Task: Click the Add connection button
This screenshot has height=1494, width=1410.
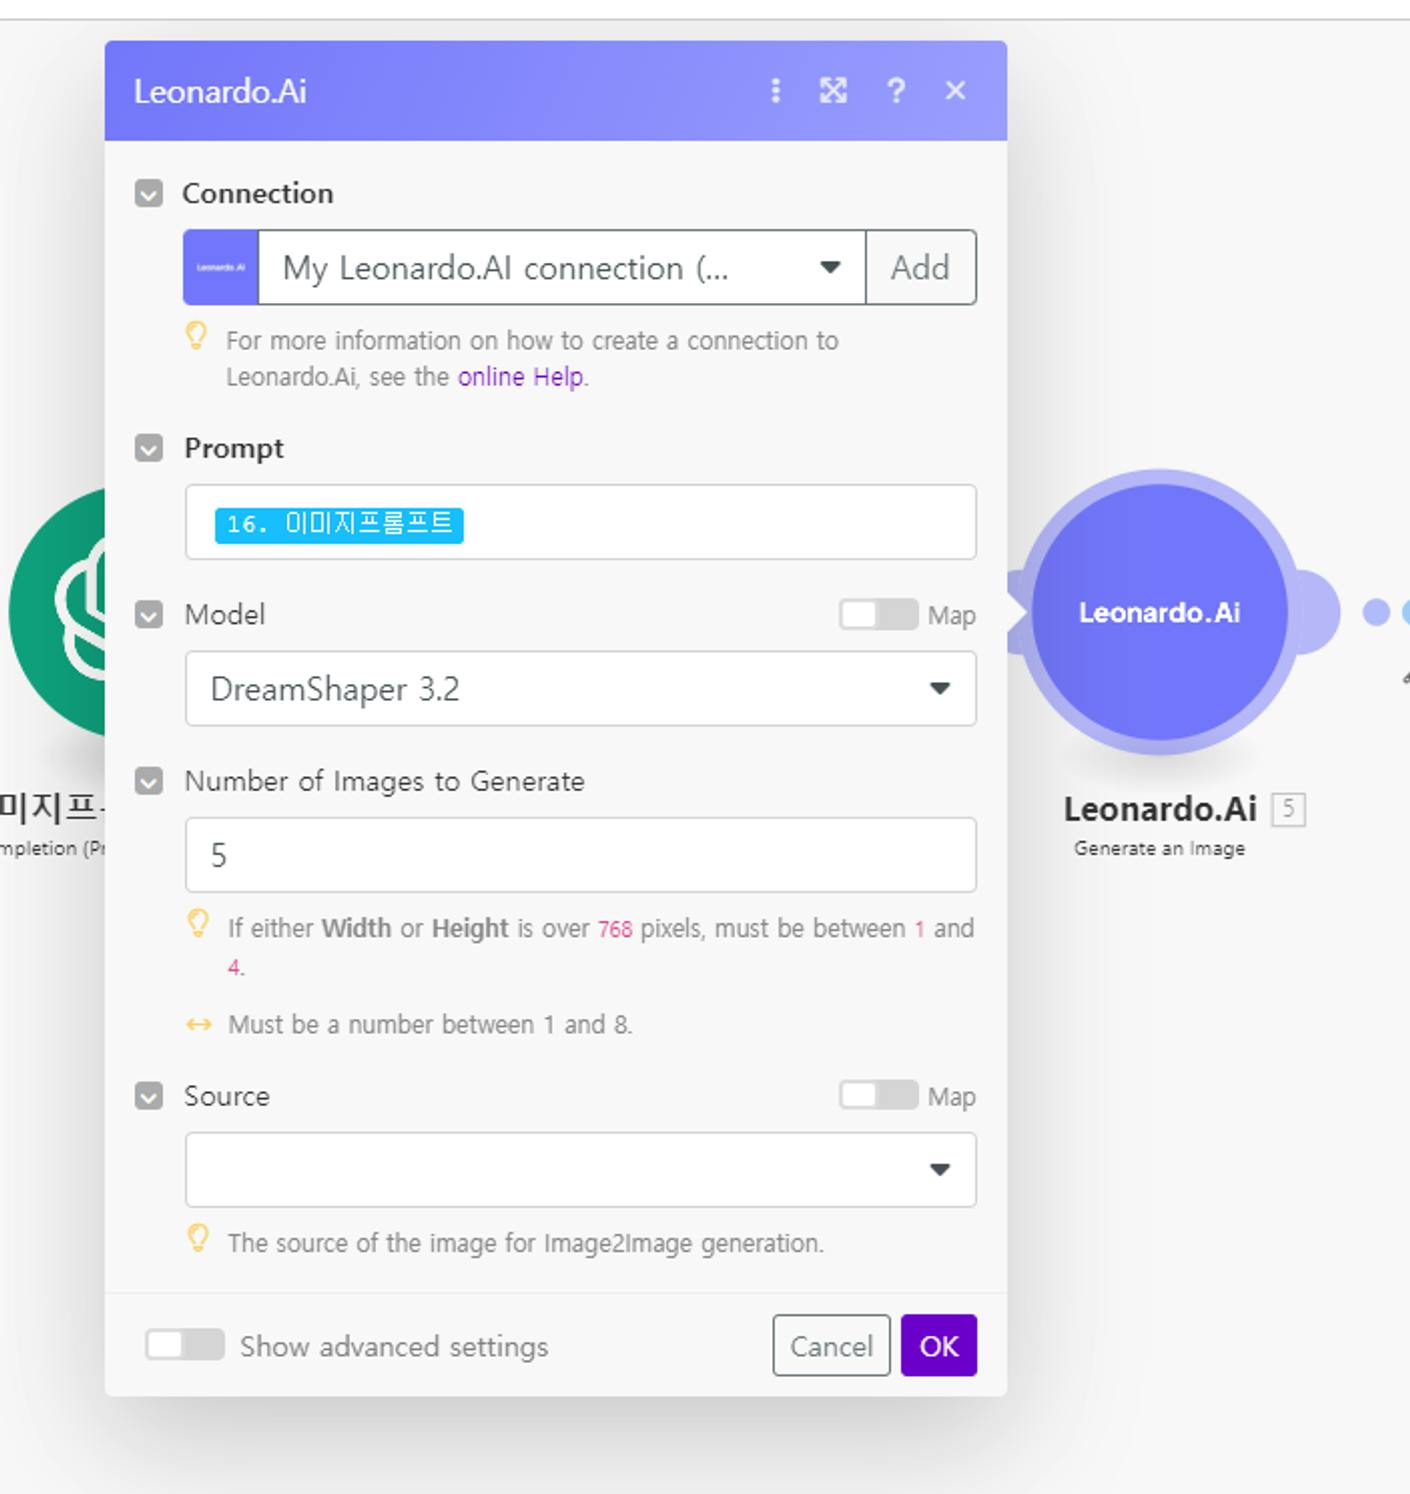Action: 921,268
